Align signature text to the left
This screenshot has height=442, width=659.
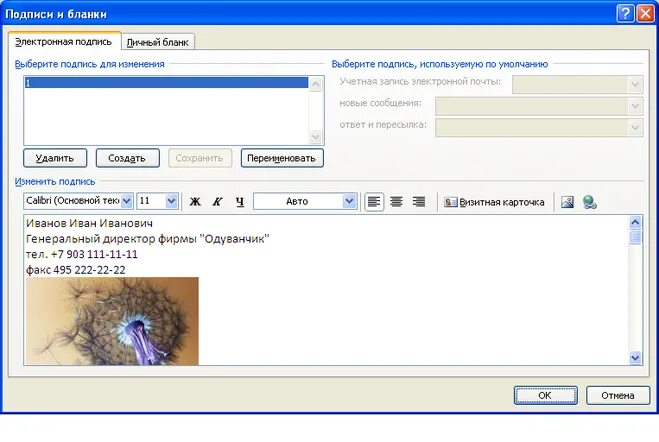374,202
